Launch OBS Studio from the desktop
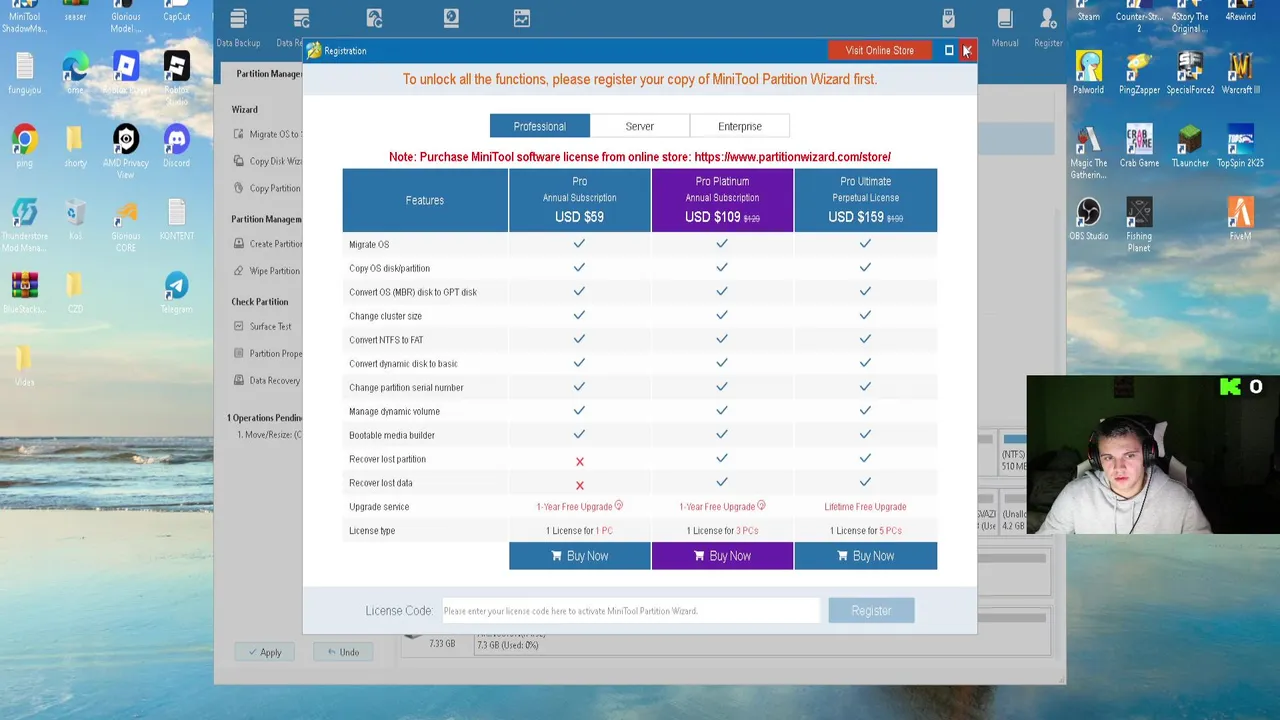The image size is (1280, 720). tap(1089, 219)
